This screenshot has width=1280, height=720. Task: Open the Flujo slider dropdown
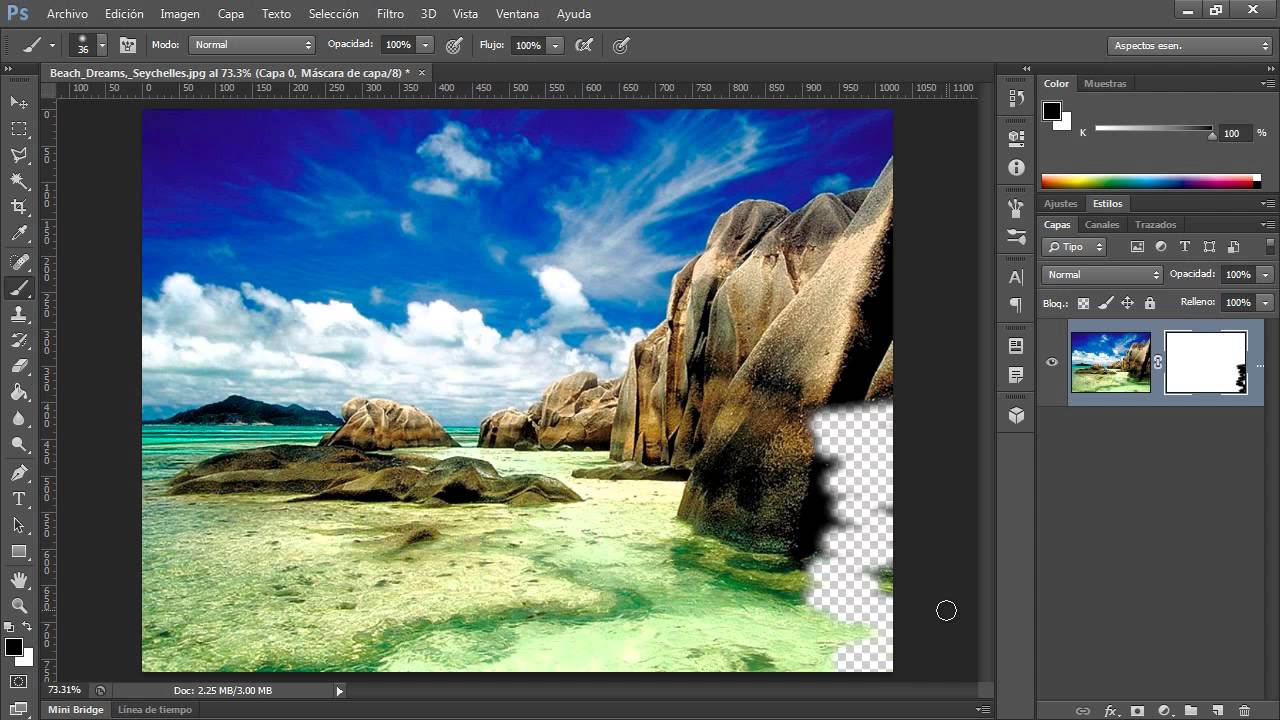[555, 45]
